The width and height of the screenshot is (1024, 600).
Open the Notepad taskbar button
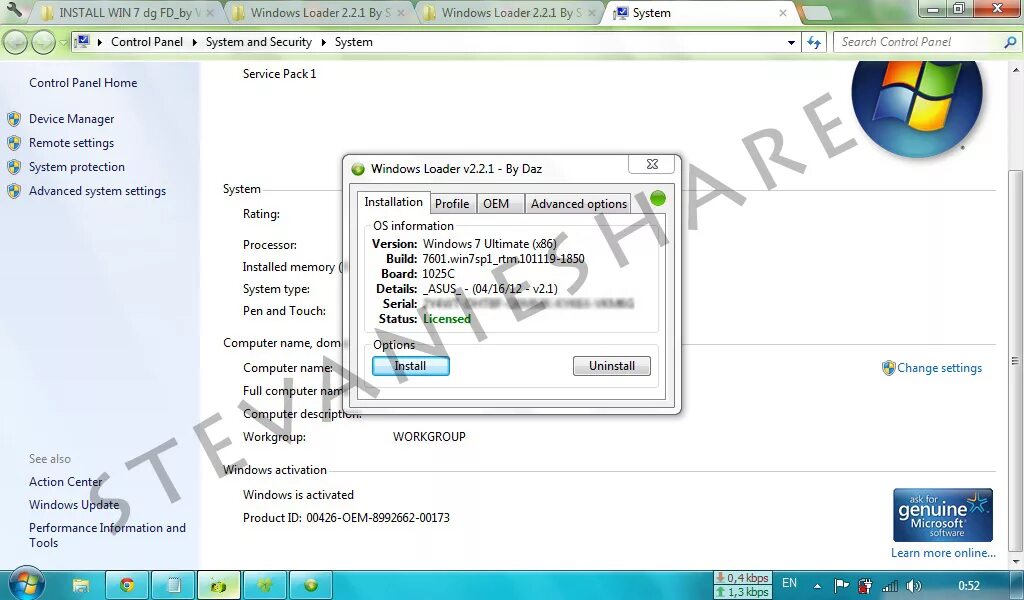coord(173,585)
